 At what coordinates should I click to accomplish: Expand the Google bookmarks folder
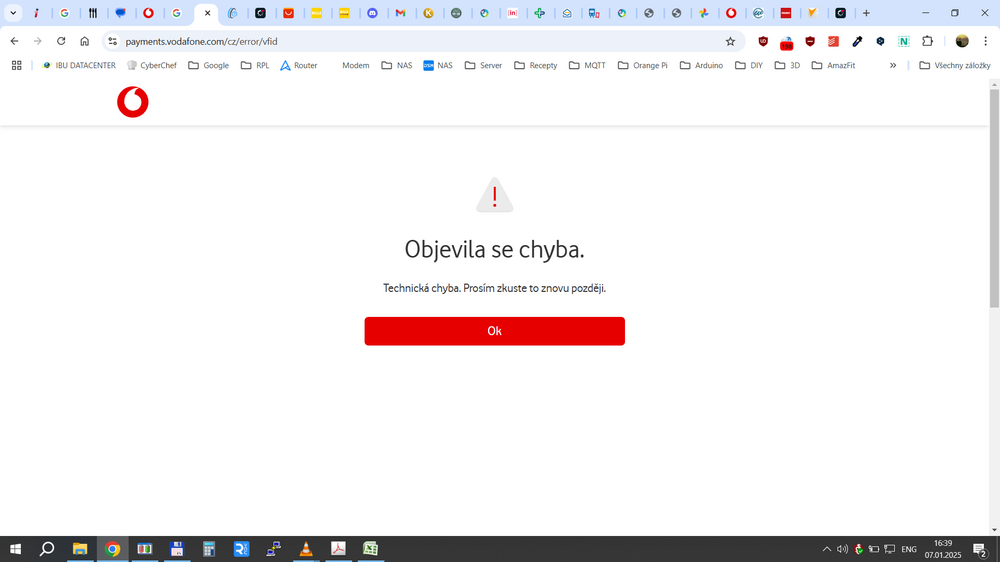click(209, 65)
